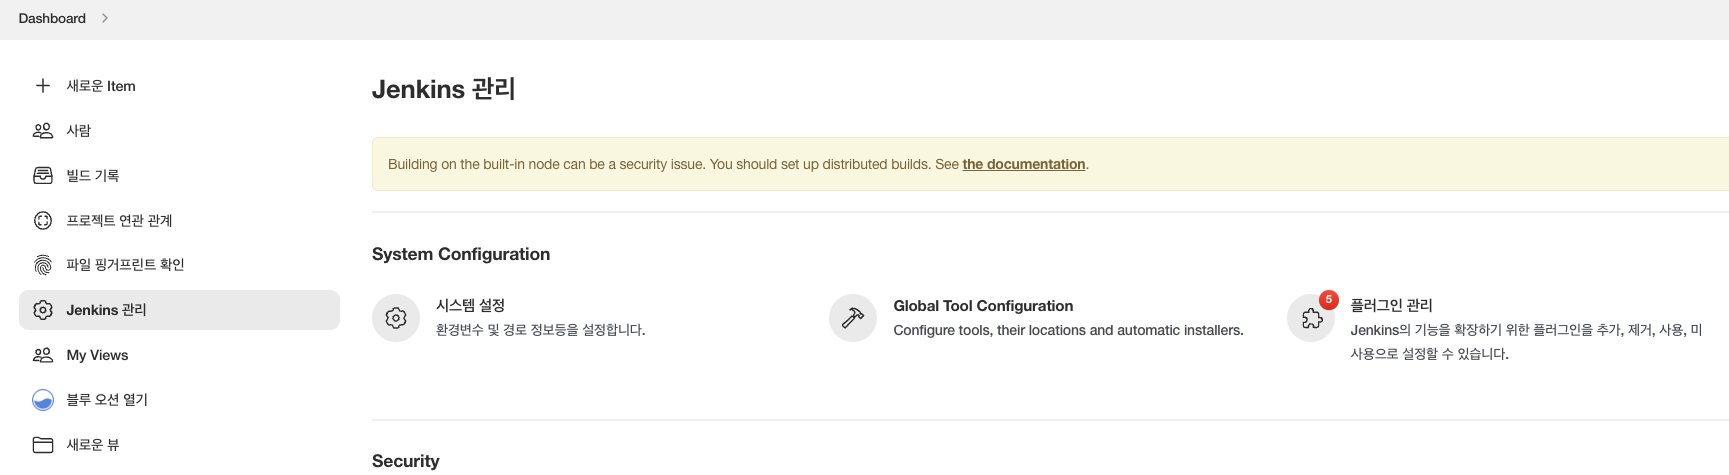This screenshot has height=475, width=1729.
Task: Click the puzzle piece 플러그인 관리 icon
Action: click(1311, 319)
